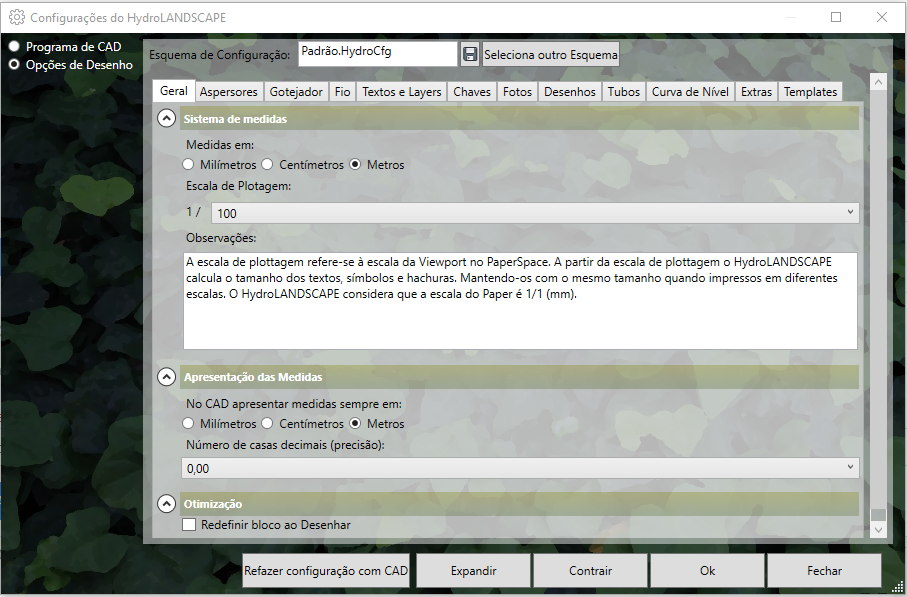Screen dimensions: 907x597
Task: Select Programa de CAD radio option
Action: 14,47
